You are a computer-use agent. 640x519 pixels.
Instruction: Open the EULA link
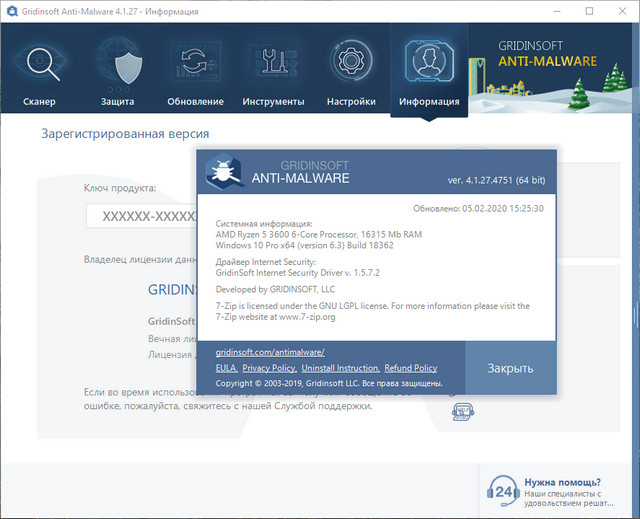[226, 368]
